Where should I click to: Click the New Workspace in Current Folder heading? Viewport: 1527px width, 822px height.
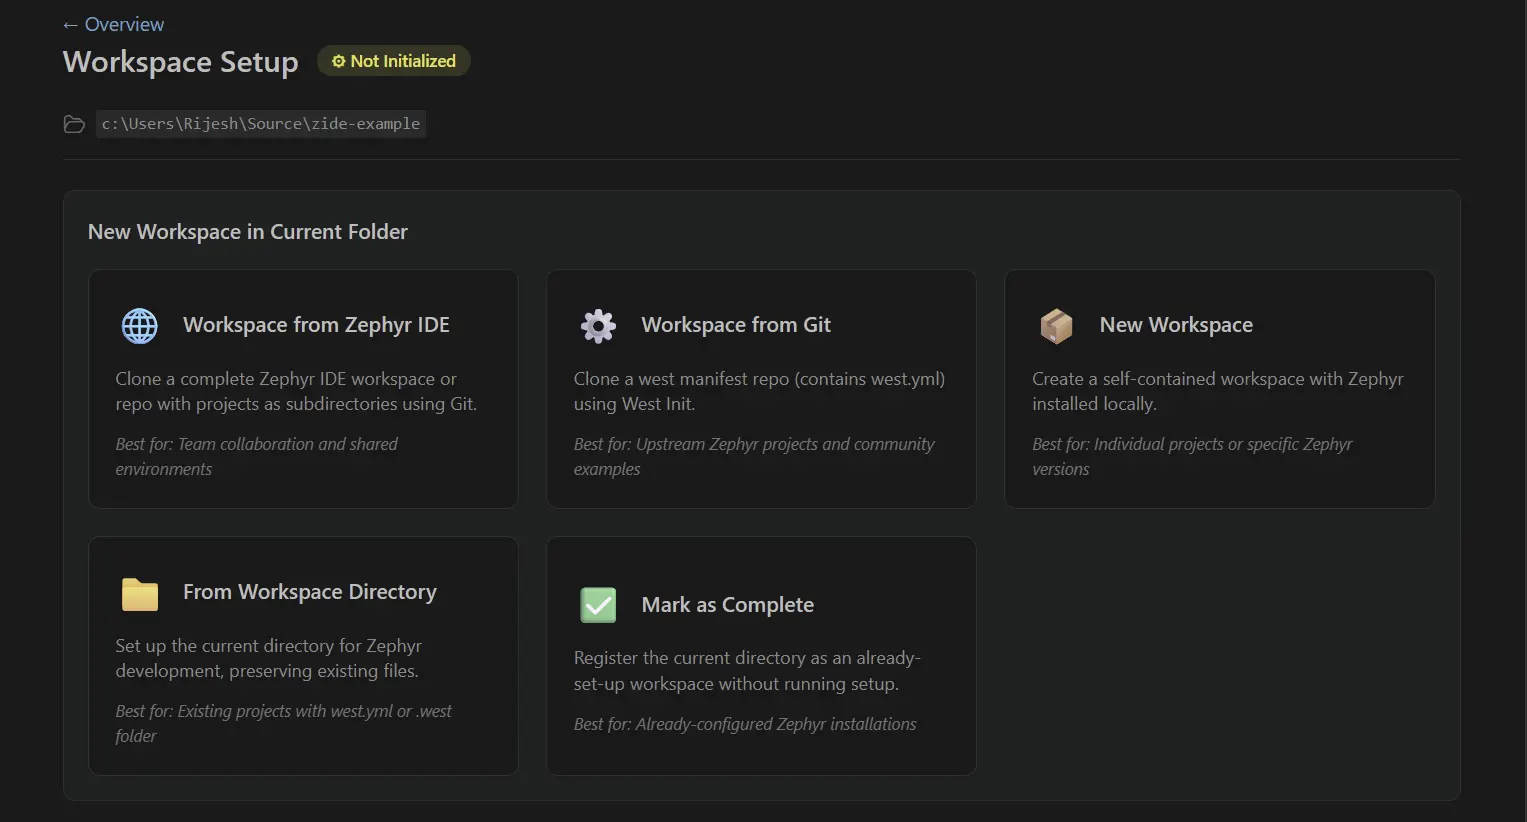click(248, 232)
